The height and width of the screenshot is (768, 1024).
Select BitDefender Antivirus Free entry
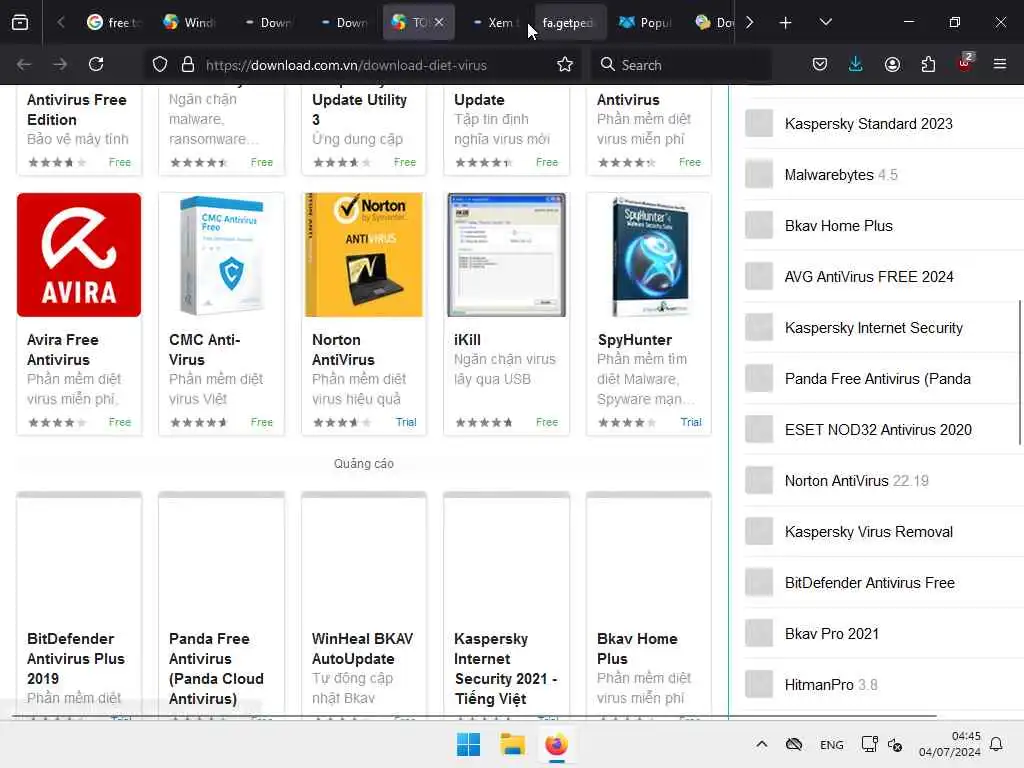(x=869, y=582)
